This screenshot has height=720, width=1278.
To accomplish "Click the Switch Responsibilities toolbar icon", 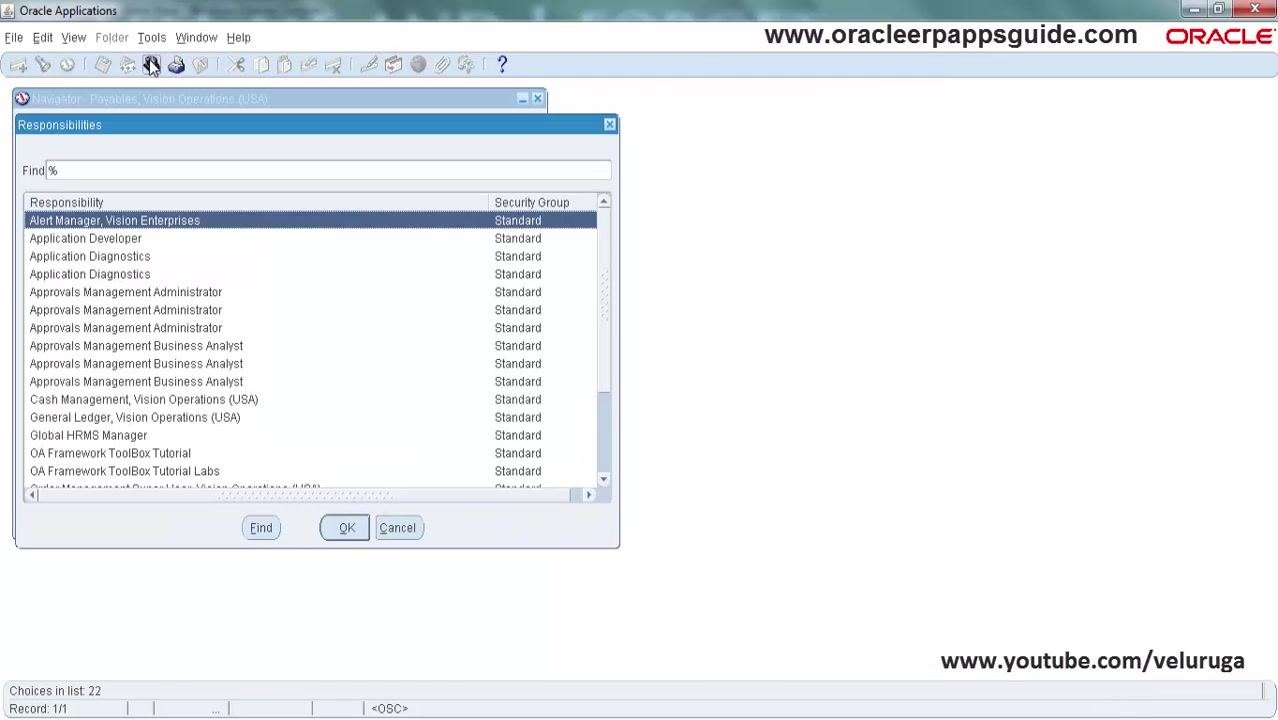I will click(151, 65).
